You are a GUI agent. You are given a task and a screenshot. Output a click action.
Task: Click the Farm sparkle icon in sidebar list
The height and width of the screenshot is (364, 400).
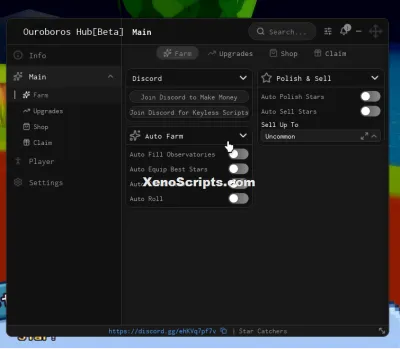[26, 95]
